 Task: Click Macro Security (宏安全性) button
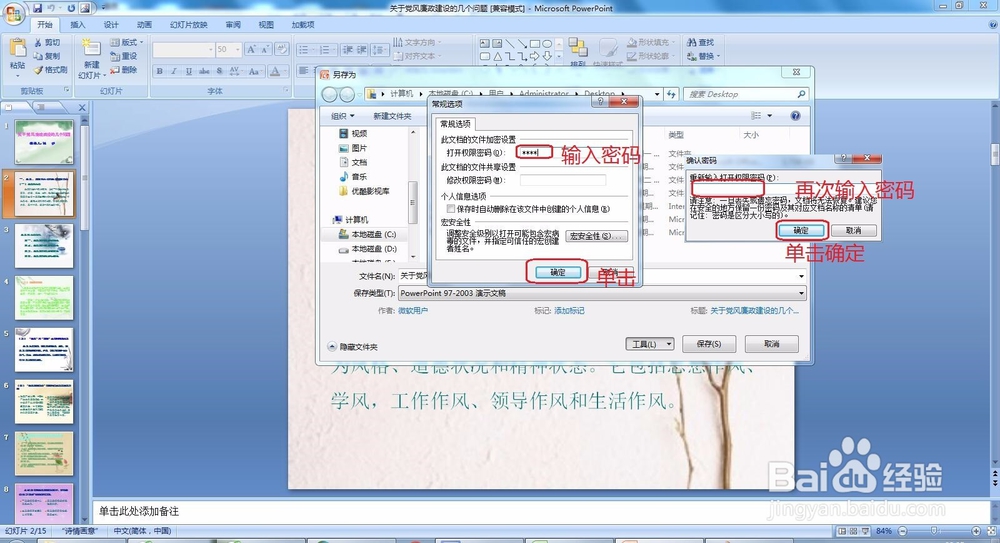click(x=596, y=236)
